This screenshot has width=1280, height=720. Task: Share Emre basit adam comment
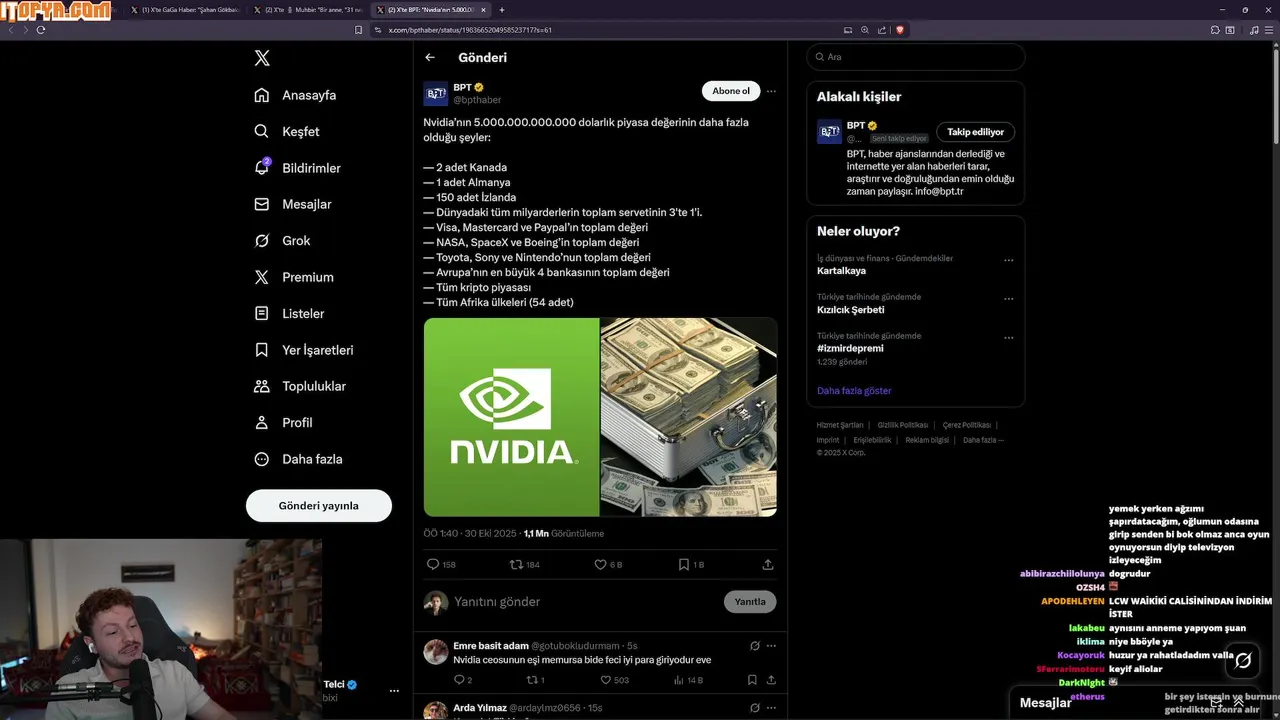[771, 680]
